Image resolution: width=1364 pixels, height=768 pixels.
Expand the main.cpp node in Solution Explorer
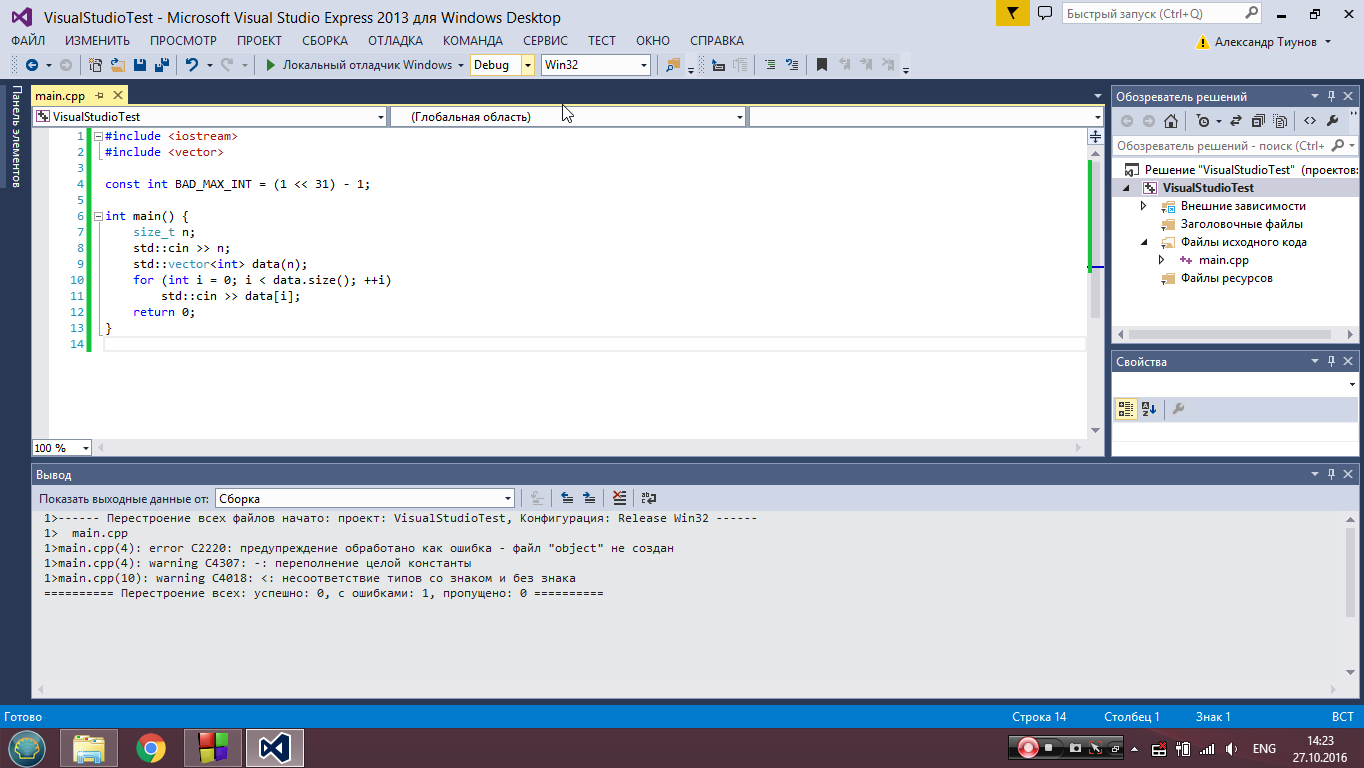(1161, 260)
